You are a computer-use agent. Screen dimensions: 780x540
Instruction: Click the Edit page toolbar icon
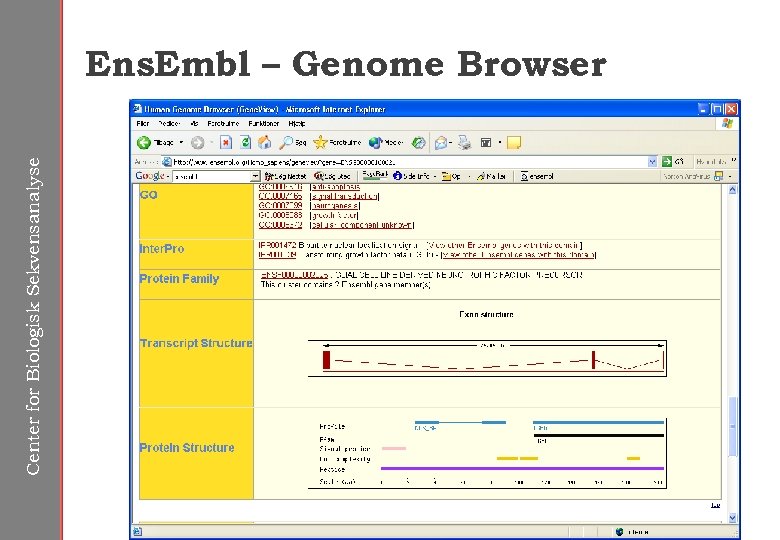coord(486,143)
